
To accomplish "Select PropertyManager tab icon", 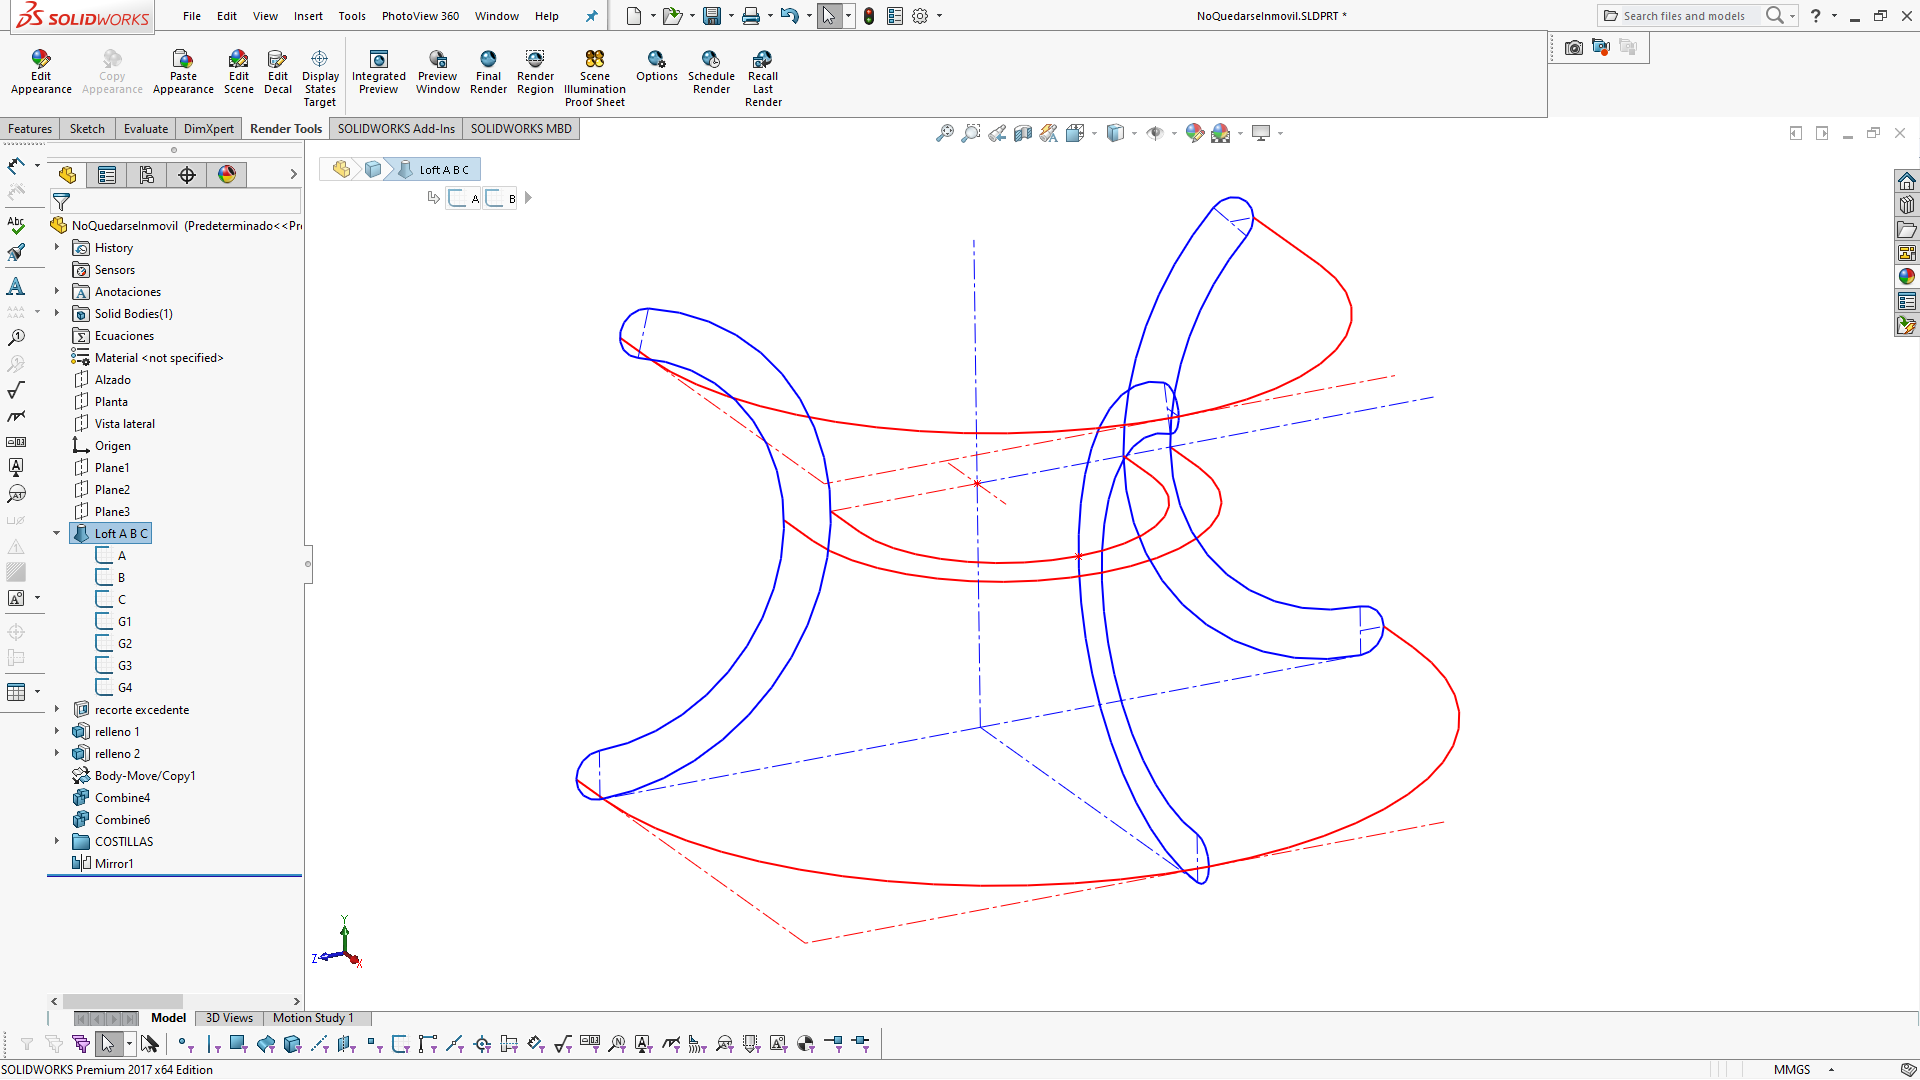I will pyautogui.click(x=107, y=175).
